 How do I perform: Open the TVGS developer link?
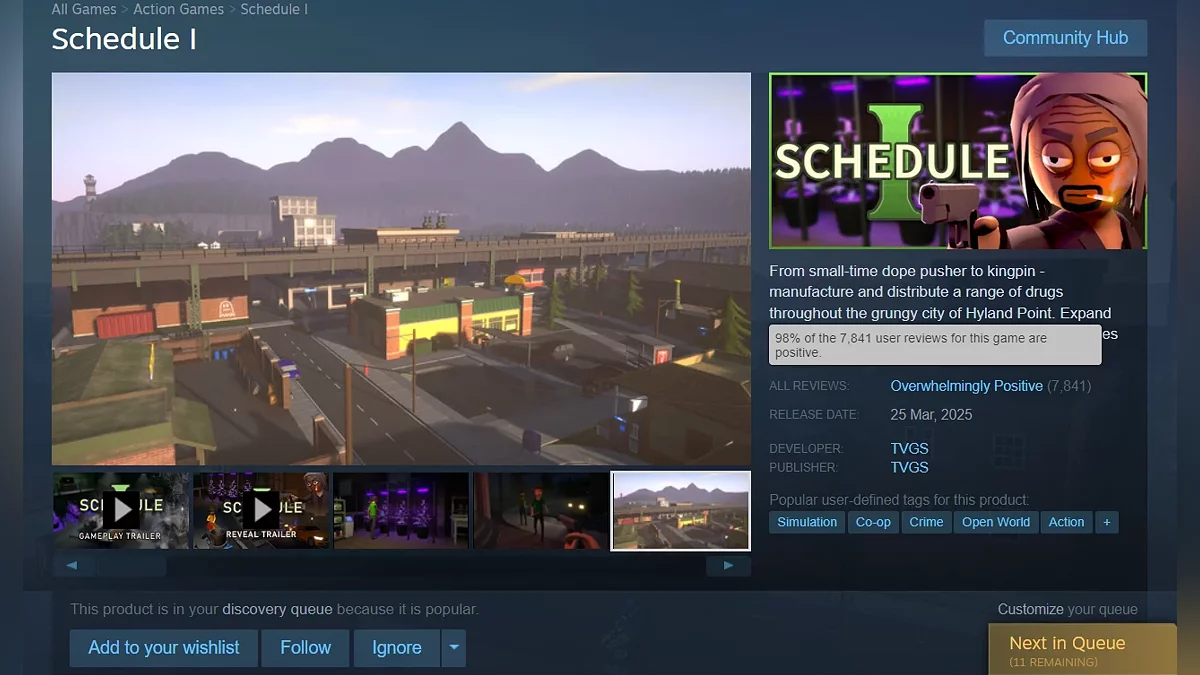909,449
